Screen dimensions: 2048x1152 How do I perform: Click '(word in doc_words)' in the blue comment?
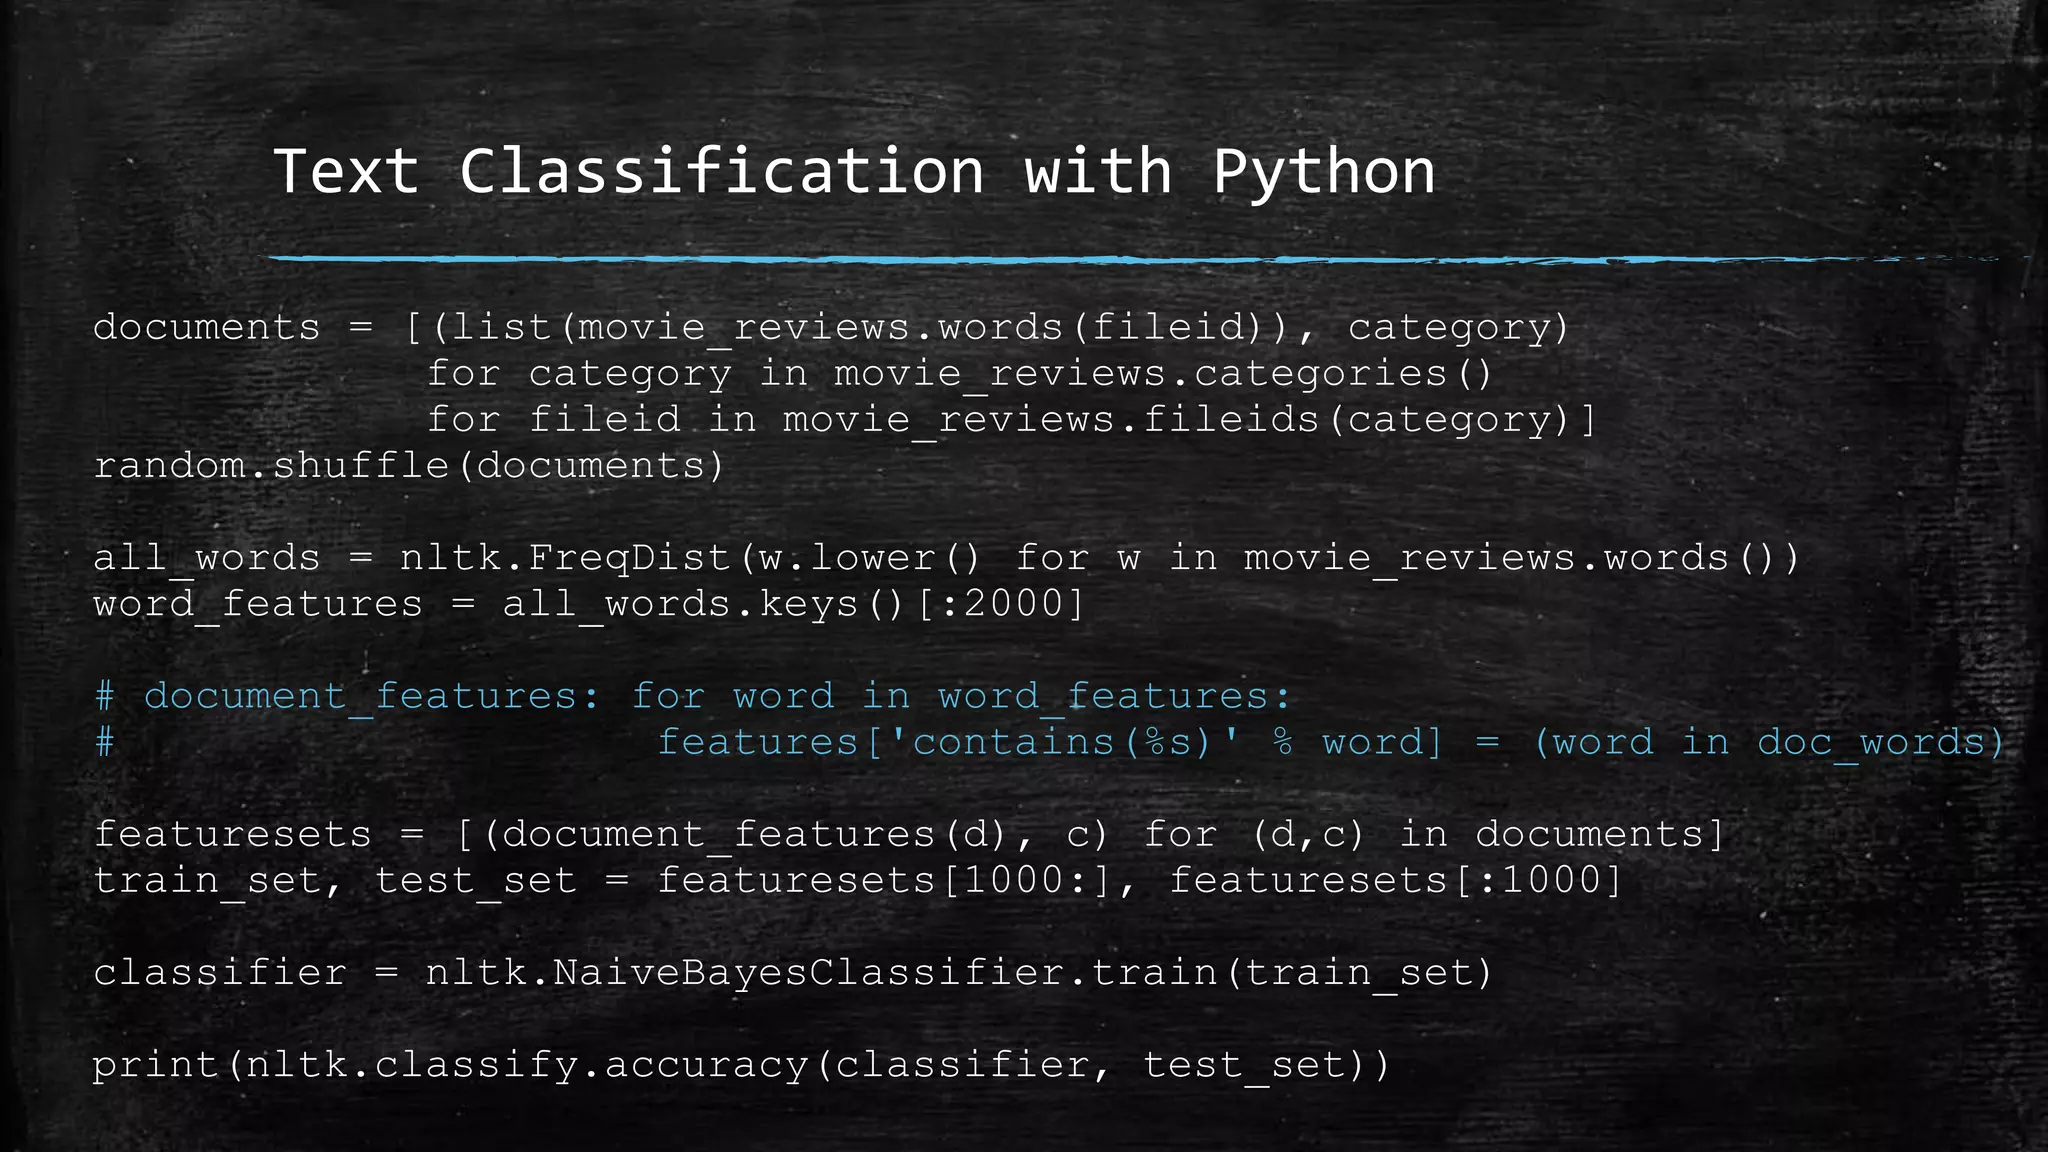[x=1768, y=742]
